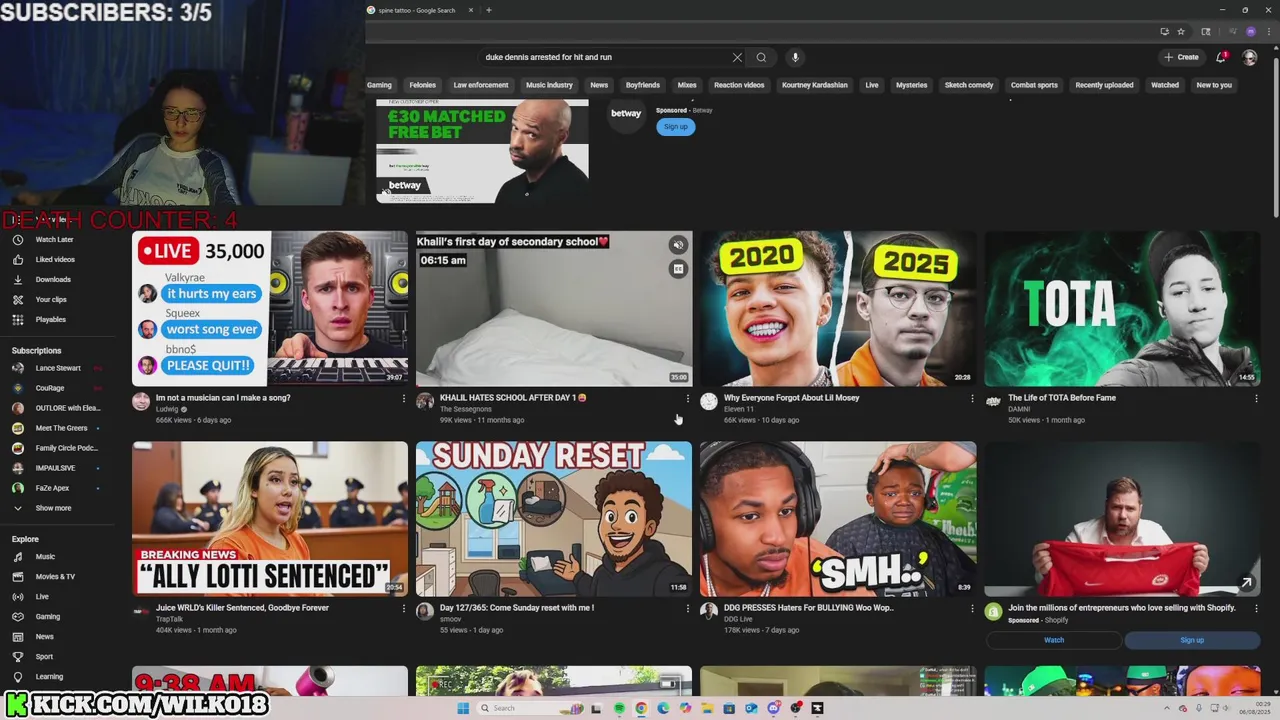Toggle captions on Khalil video preview

(678, 269)
